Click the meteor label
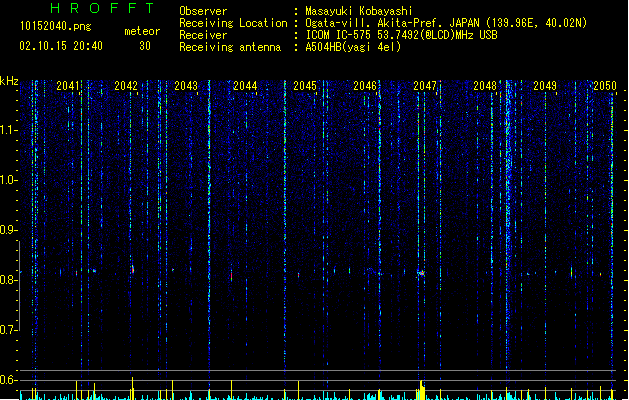Viewport: 629px width, 400px height. pos(142,31)
